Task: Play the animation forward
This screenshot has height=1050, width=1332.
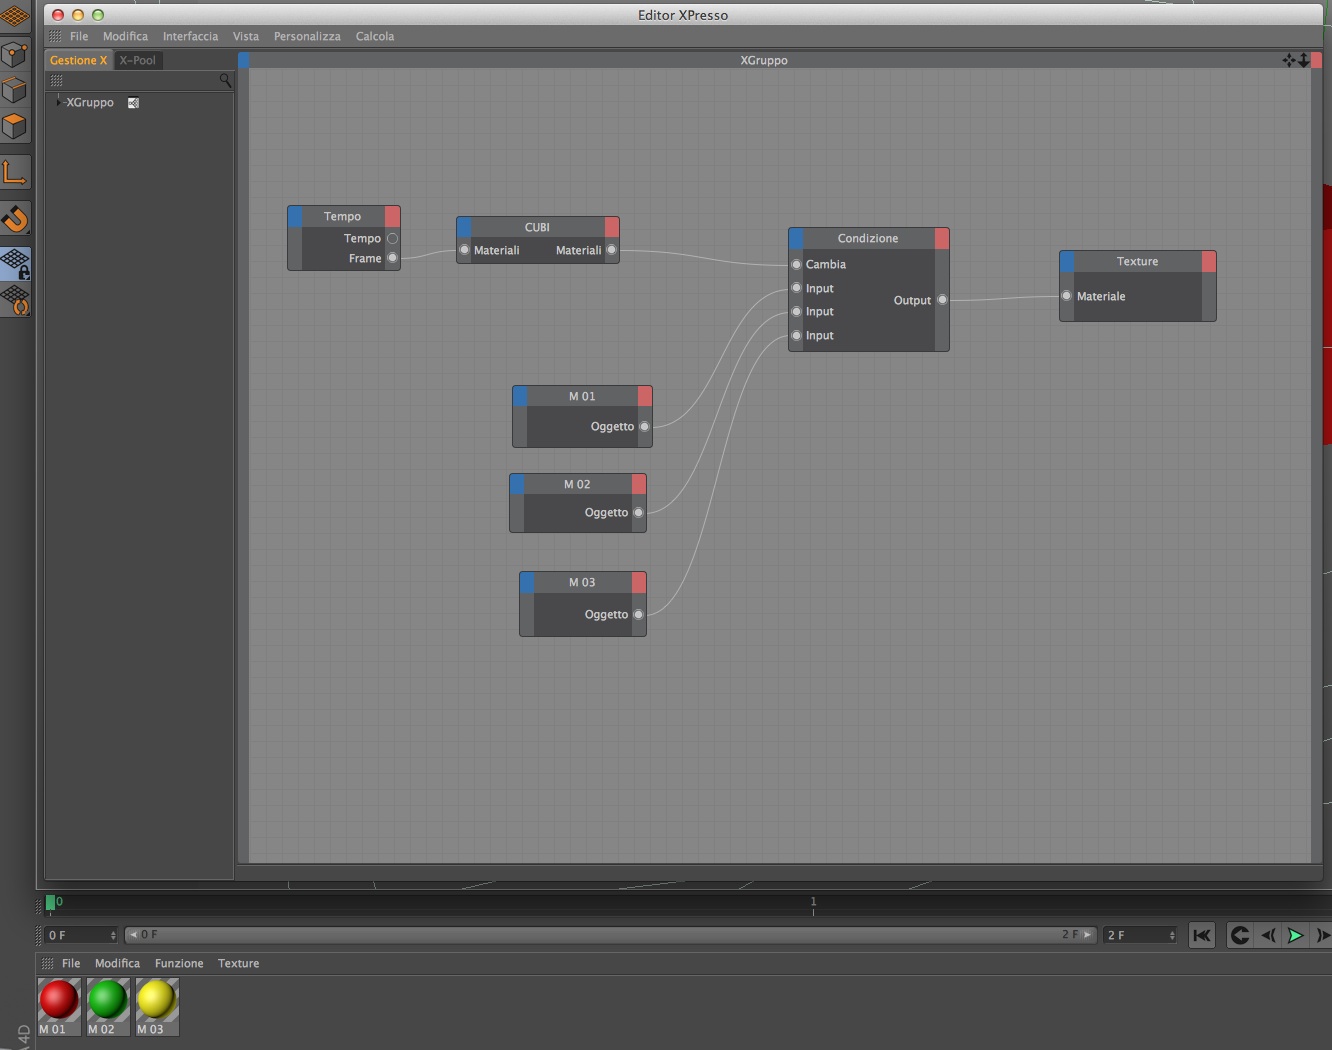Action: 1295,935
